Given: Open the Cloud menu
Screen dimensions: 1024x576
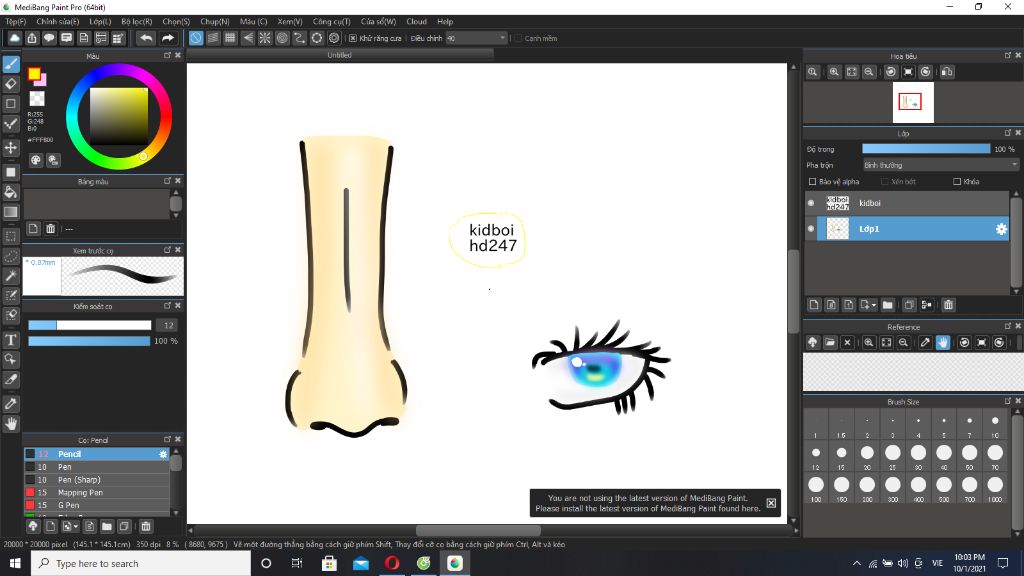Looking at the screenshot, I should (416, 22).
